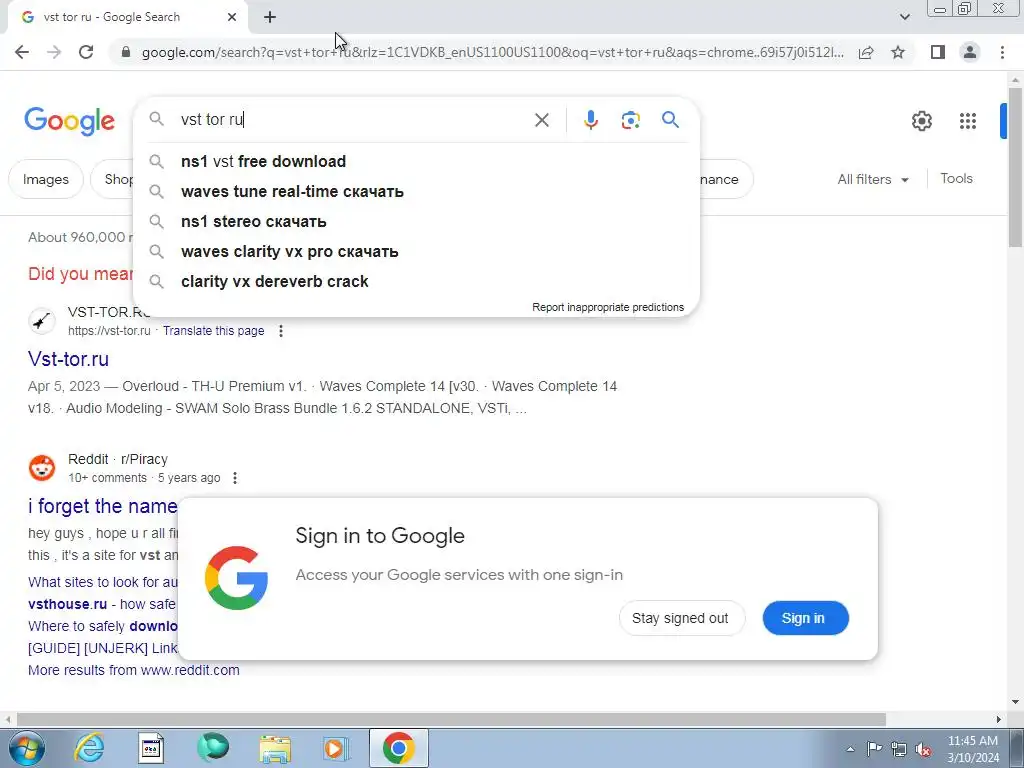
Task: Open the tab search chevron
Action: click(904, 17)
